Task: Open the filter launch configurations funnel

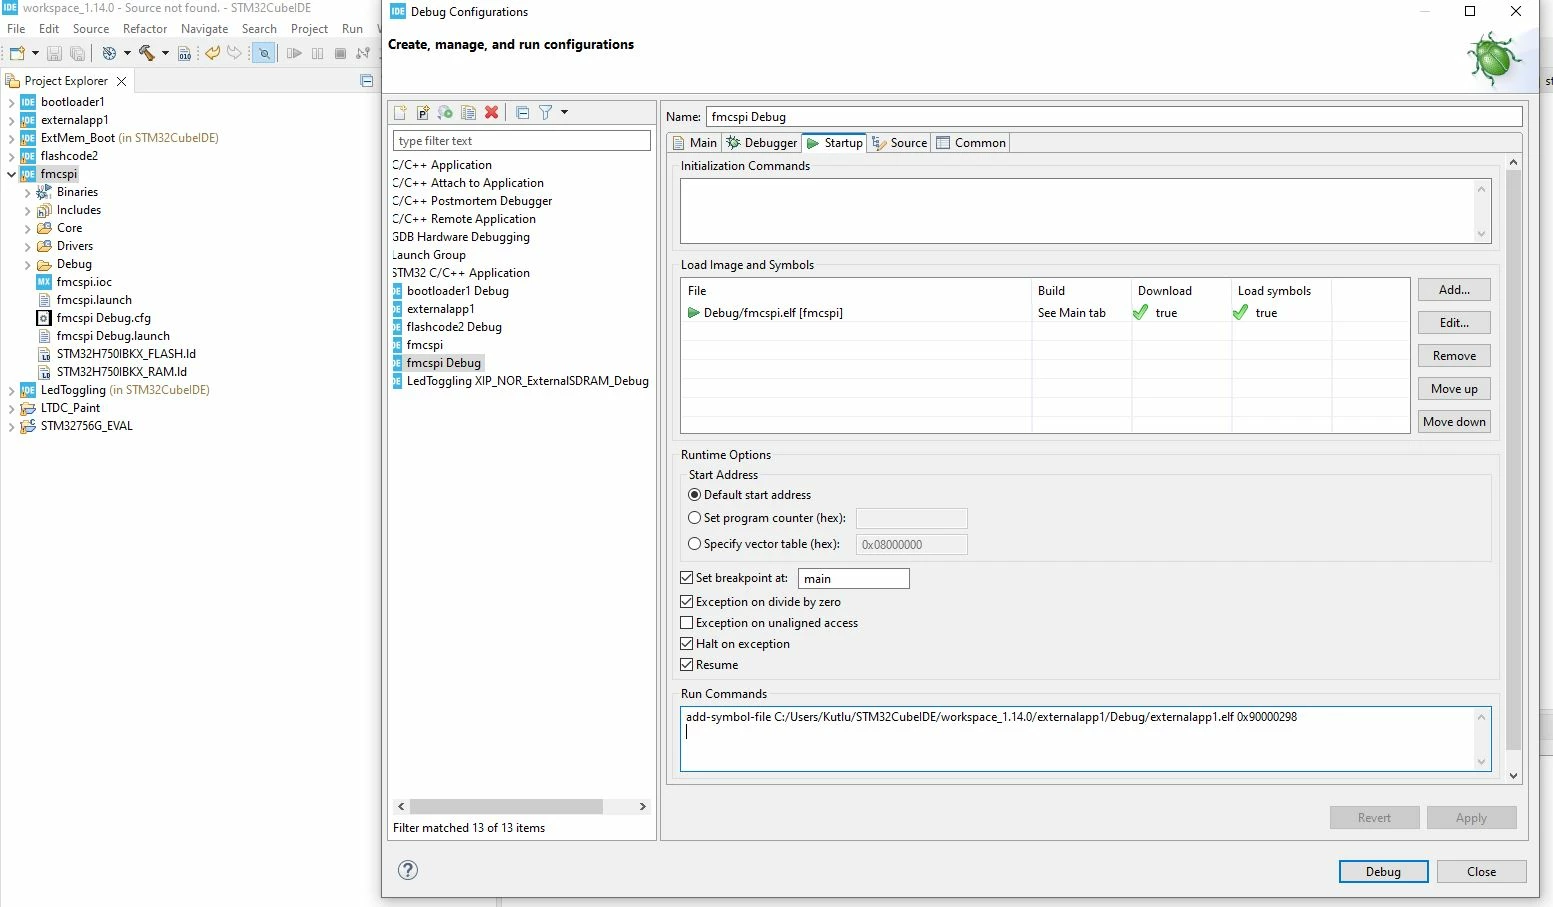Action: click(545, 113)
